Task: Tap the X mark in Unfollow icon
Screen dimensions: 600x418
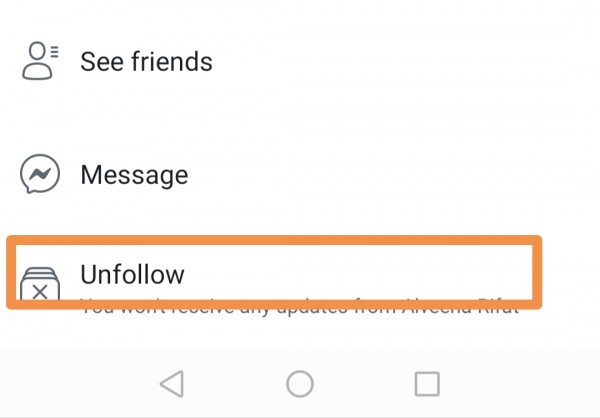Action: (40, 292)
